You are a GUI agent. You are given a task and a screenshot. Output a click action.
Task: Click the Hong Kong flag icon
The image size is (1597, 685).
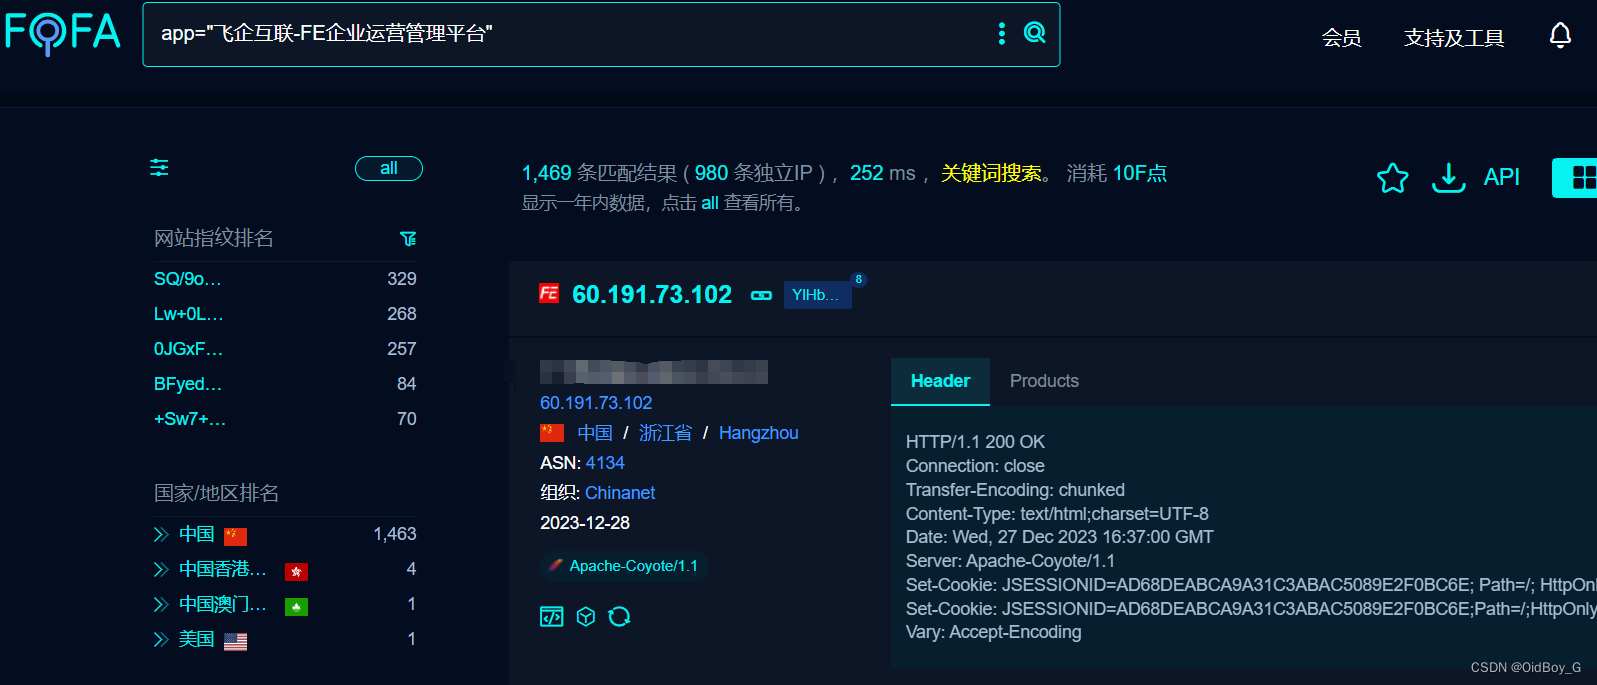click(296, 572)
